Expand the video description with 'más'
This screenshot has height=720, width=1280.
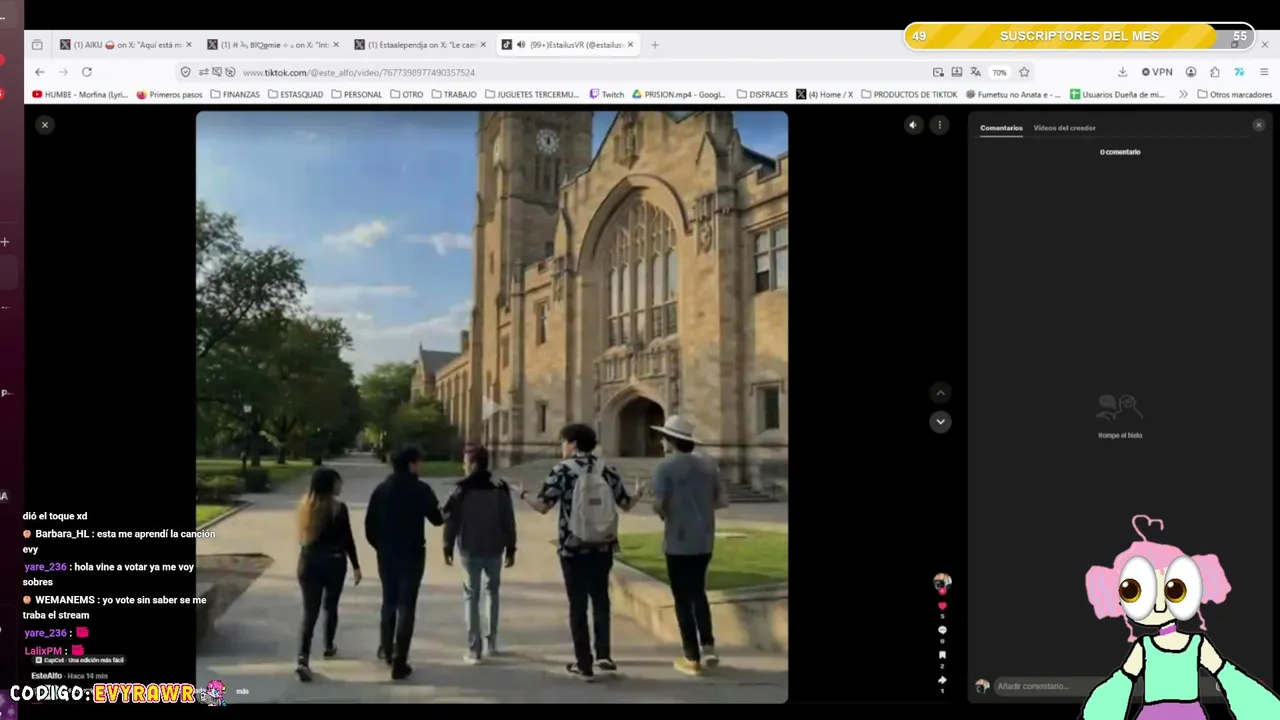click(x=242, y=691)
